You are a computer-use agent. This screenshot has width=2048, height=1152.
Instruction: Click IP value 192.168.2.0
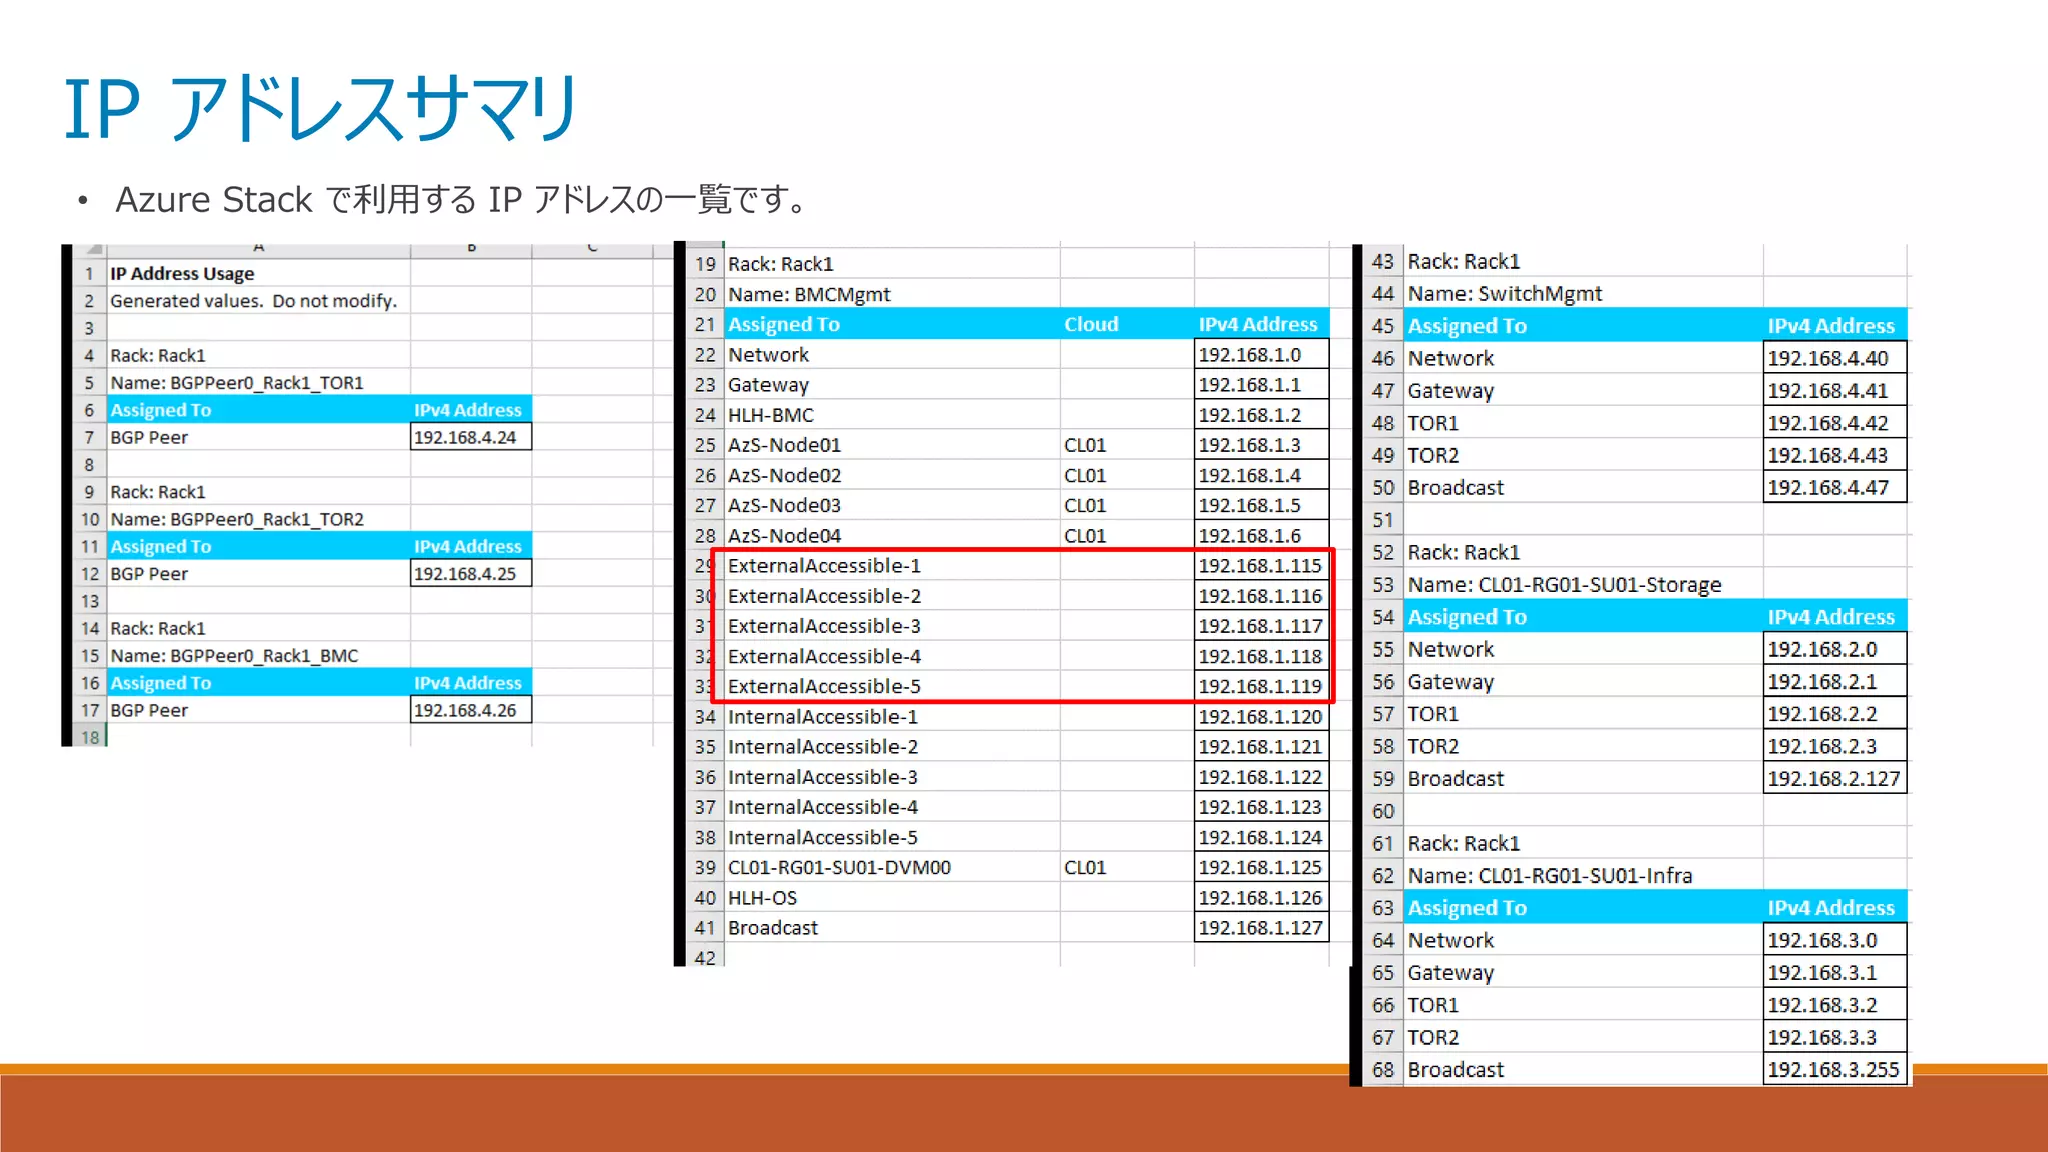(1834, 649)
